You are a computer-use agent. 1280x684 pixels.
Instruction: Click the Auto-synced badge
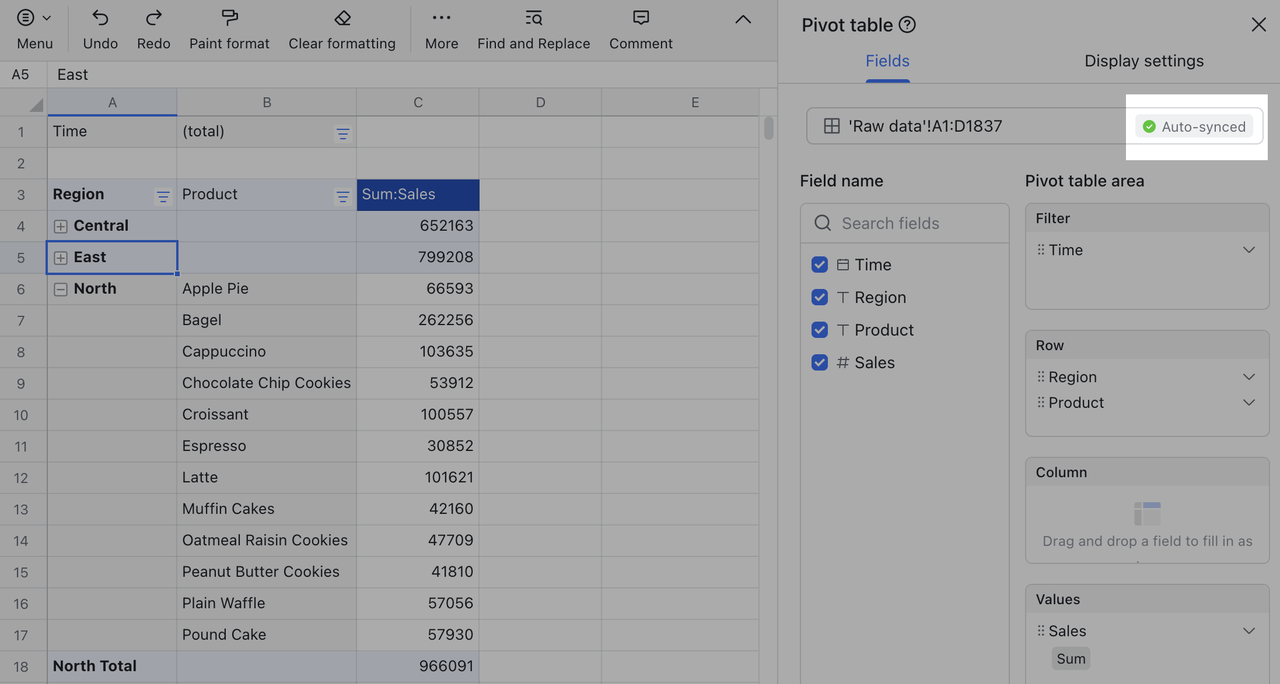pos(1196,126)
